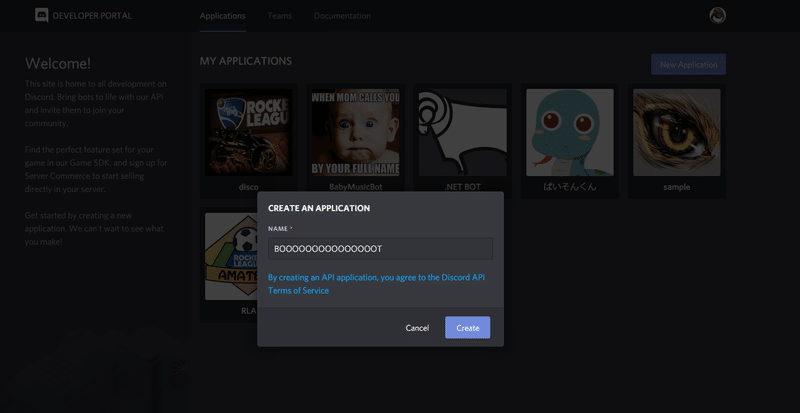This screenshot has width=800, height=413.
Task: Open the Applications tab
Action: tap(222, 16)
